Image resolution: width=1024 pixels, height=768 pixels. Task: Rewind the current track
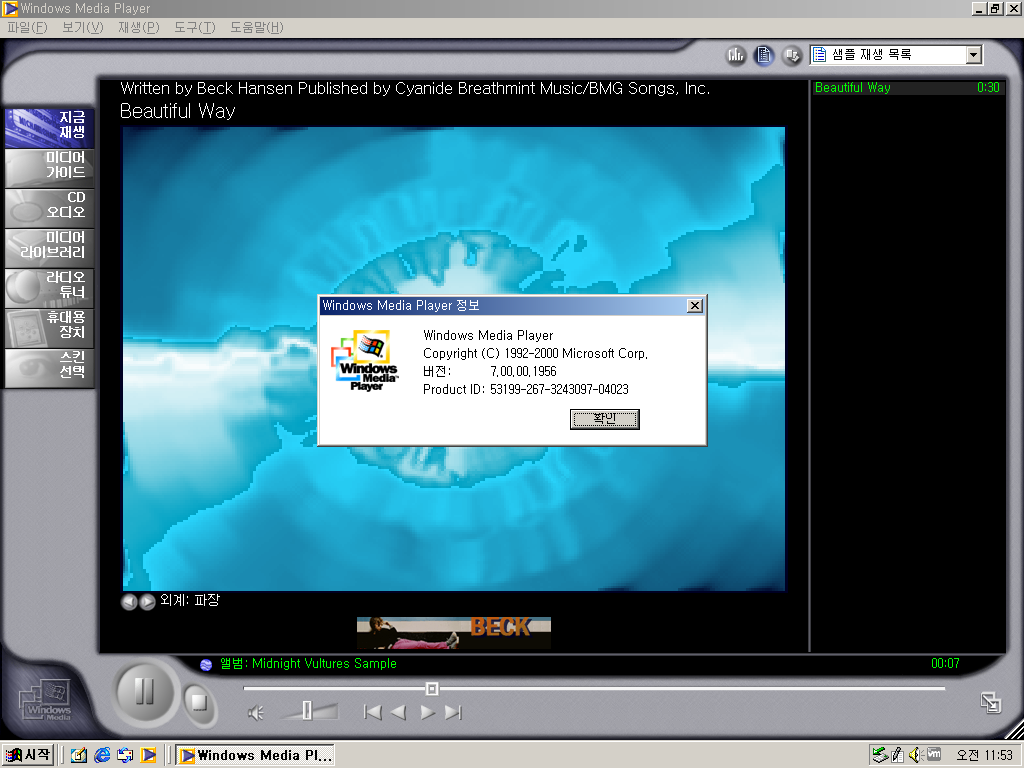[x=398, y=712]
